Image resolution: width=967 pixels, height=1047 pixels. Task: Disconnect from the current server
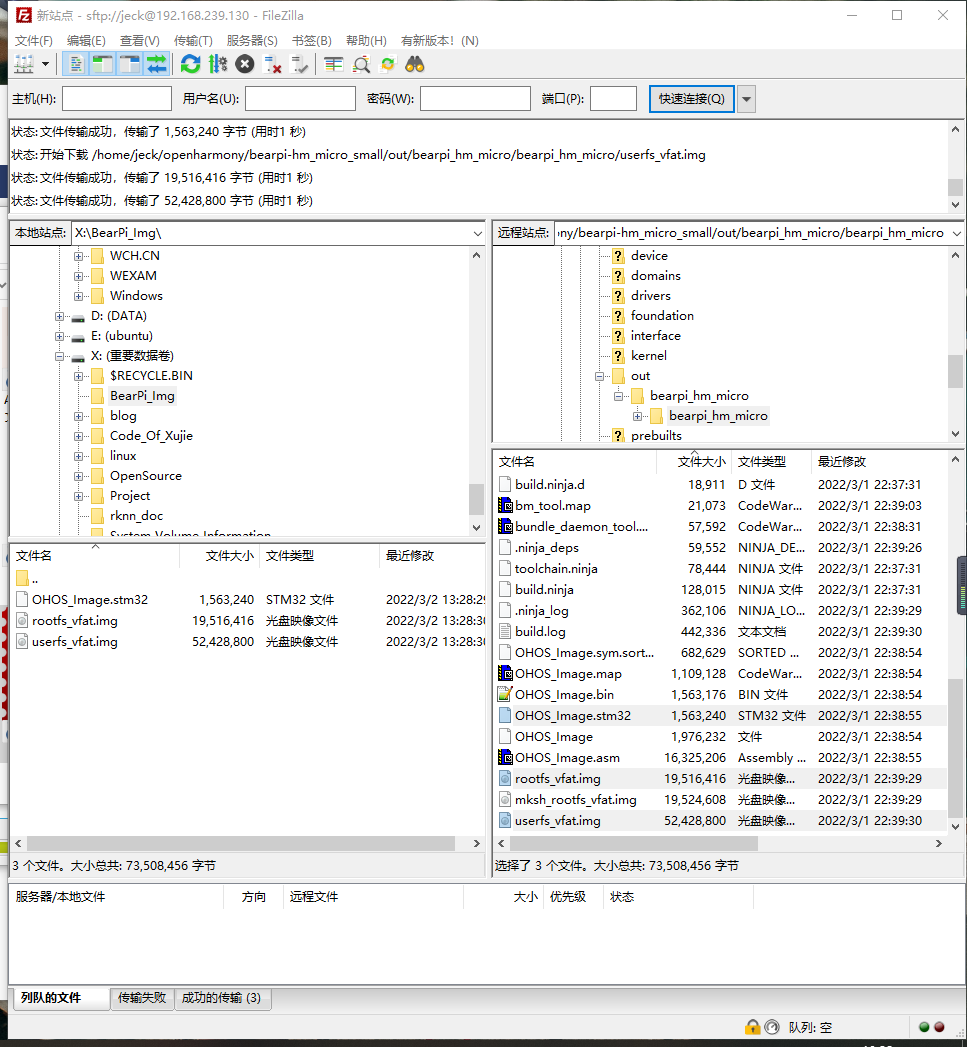click(x=272, y=65)
